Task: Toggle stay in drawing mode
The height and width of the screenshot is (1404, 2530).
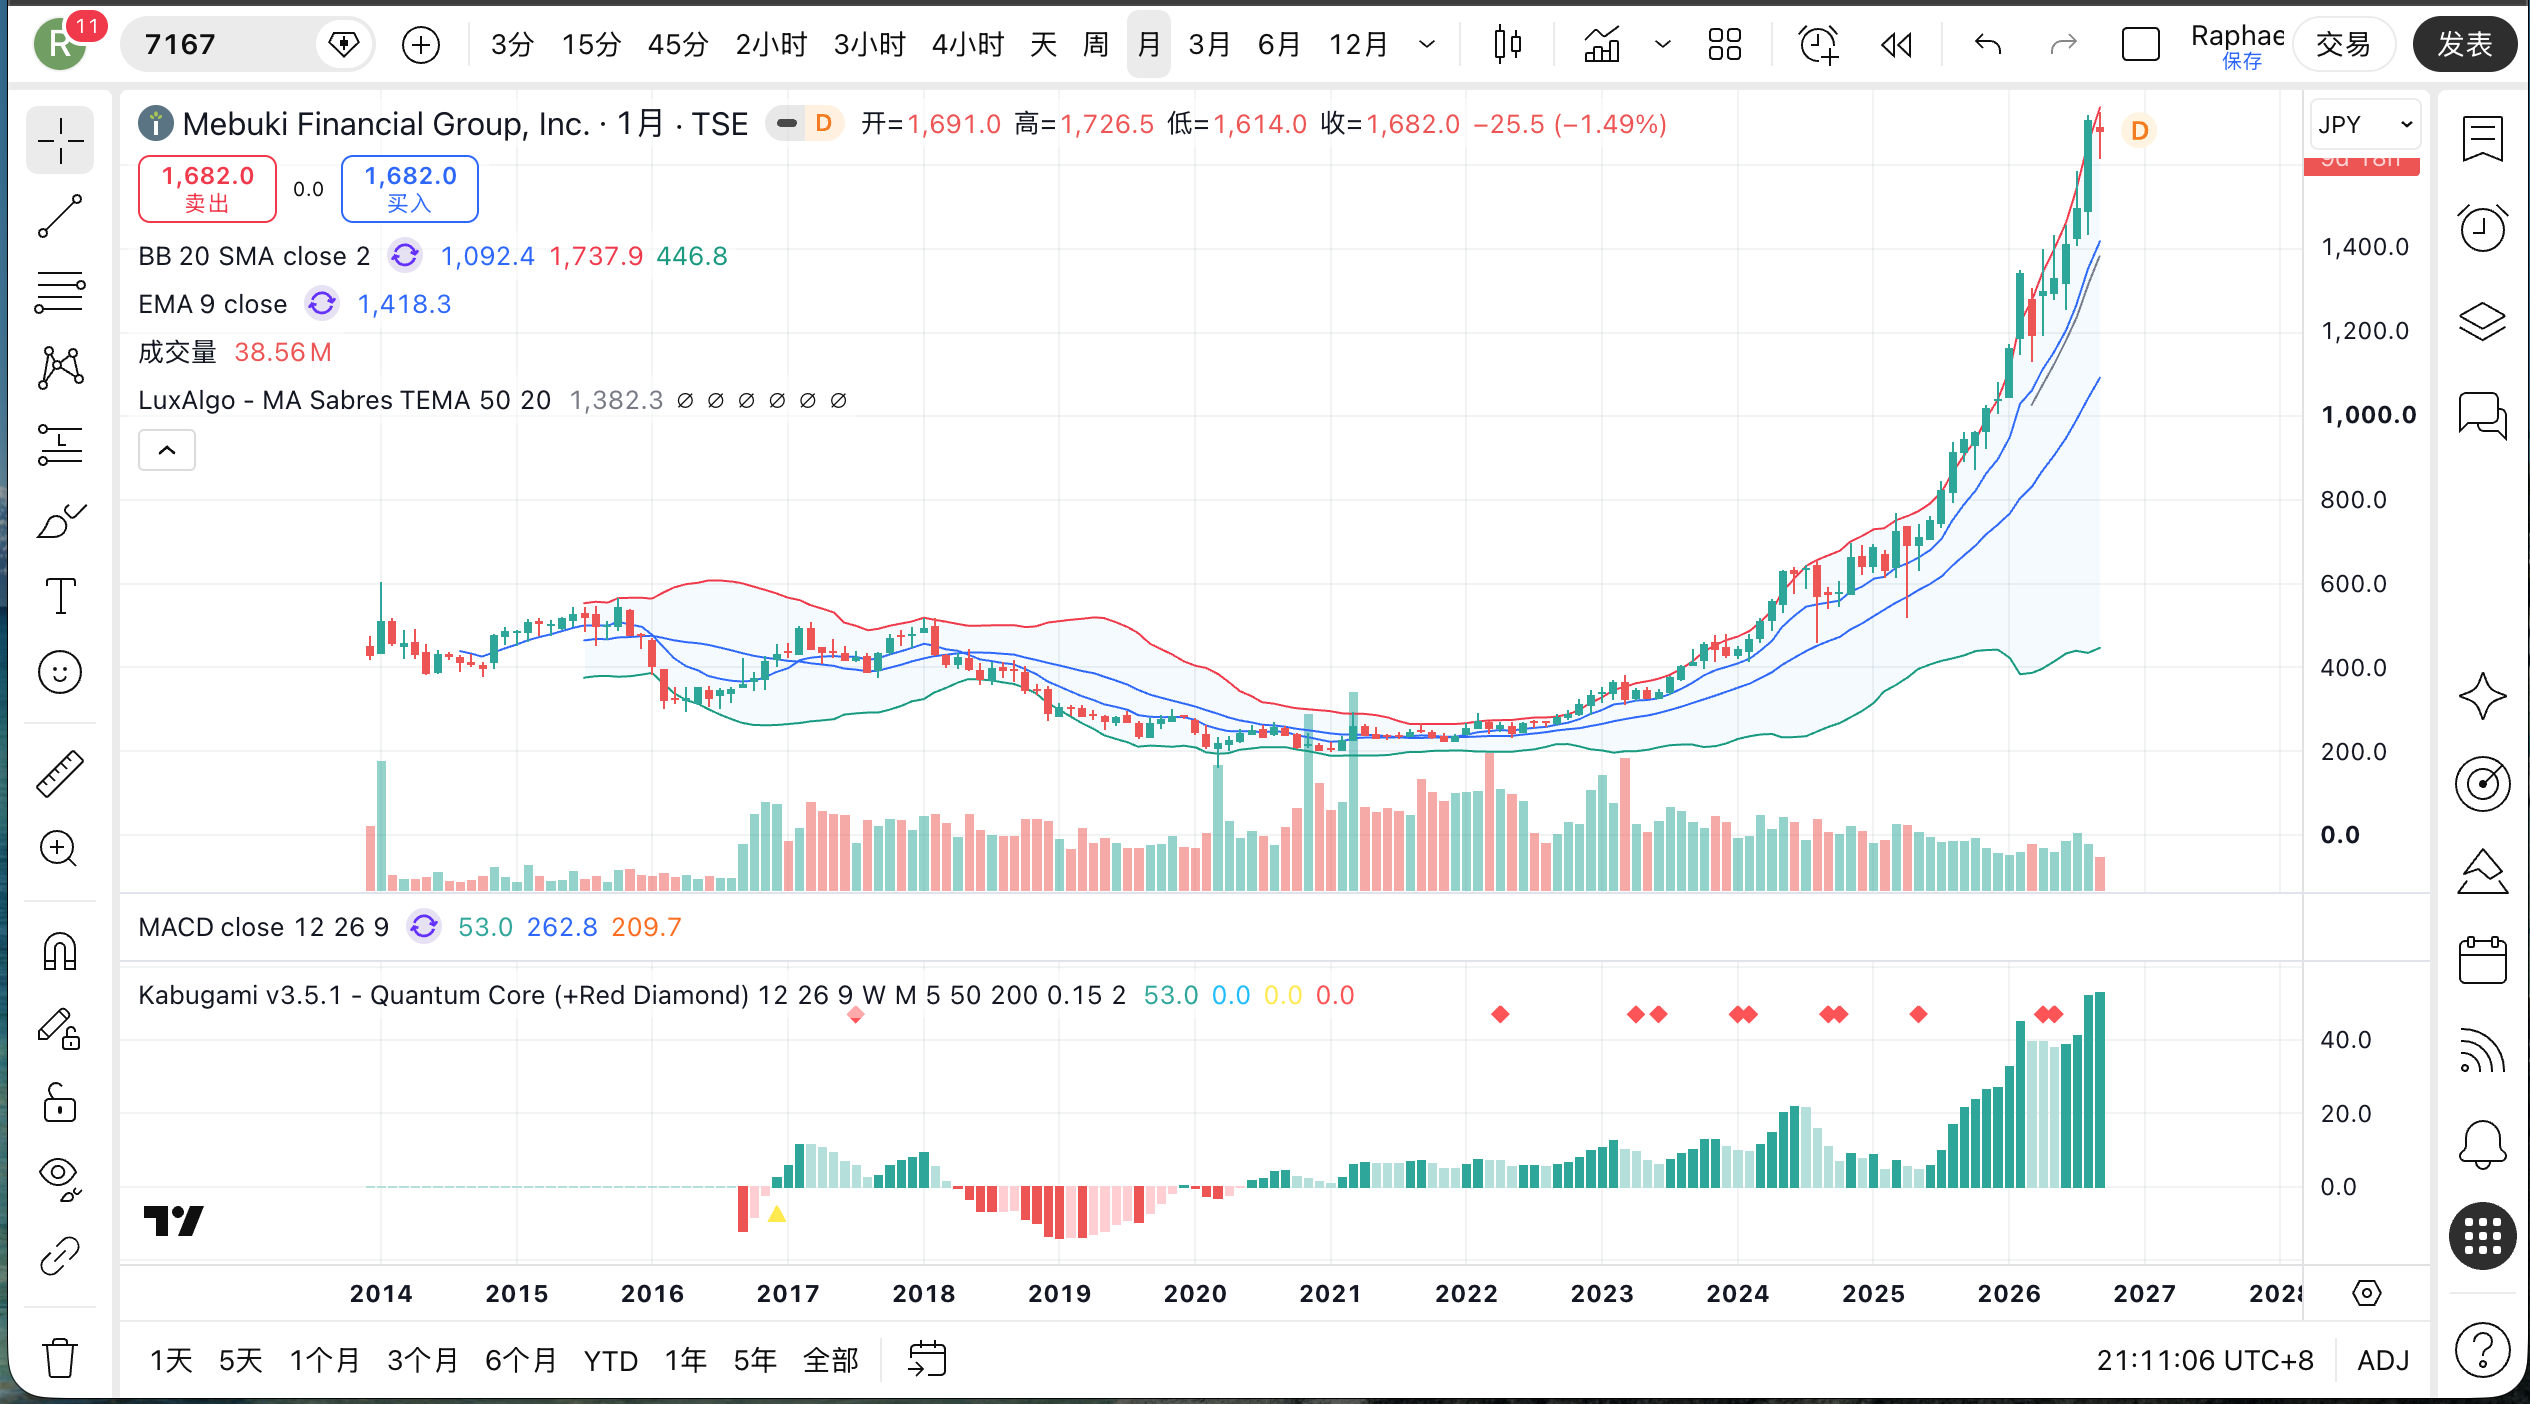Action: (60, 1028)
